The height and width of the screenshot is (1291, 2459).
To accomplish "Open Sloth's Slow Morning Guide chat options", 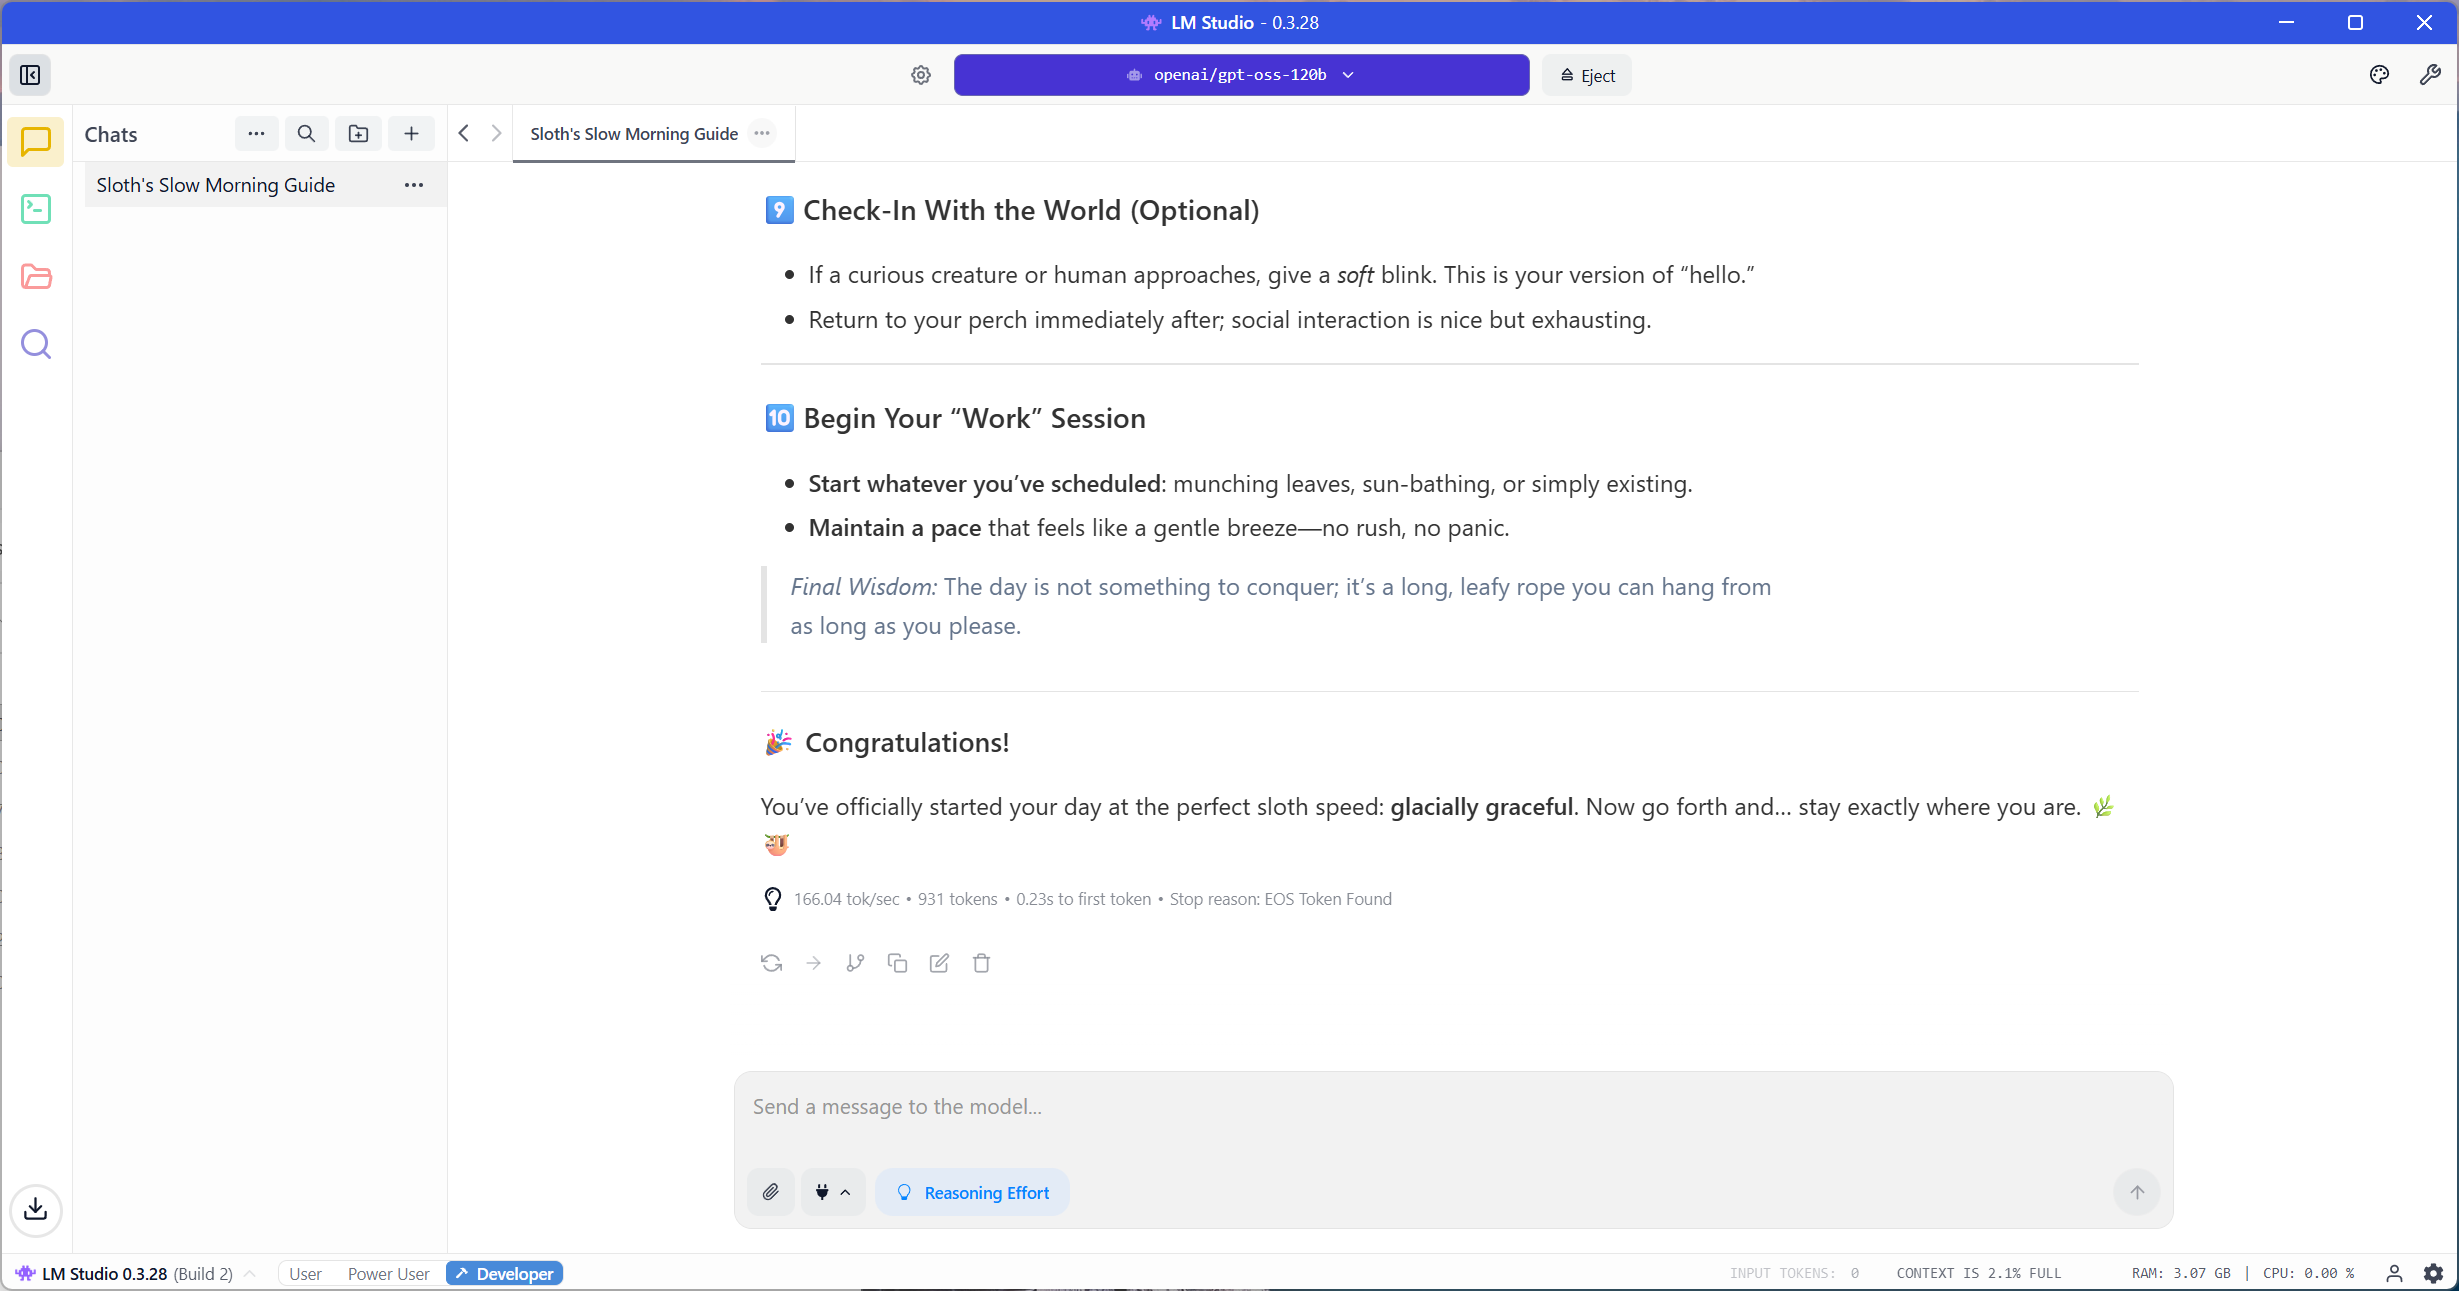I will 413,185.
